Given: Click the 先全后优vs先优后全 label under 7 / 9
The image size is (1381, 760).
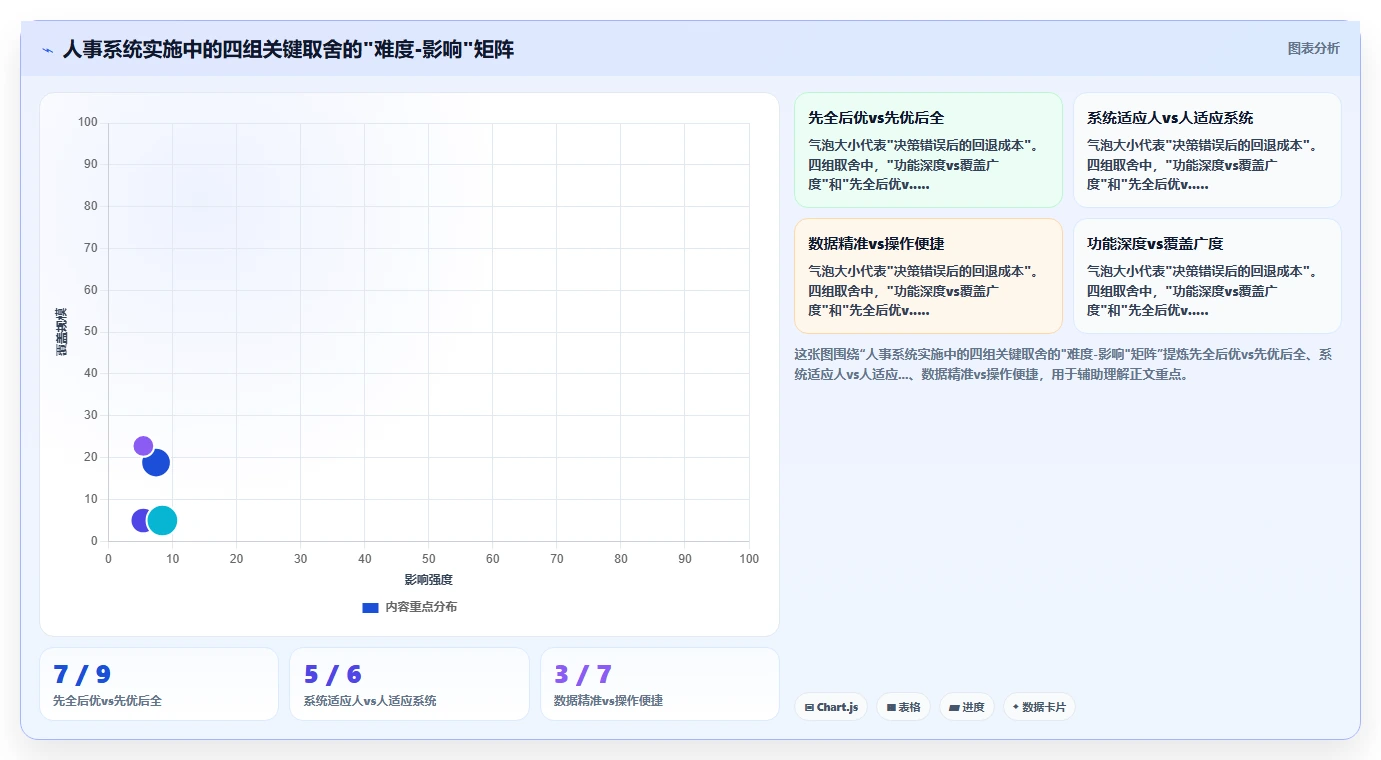Looking at the screenshot, I should pyautogui.click(x=107, y=700).
